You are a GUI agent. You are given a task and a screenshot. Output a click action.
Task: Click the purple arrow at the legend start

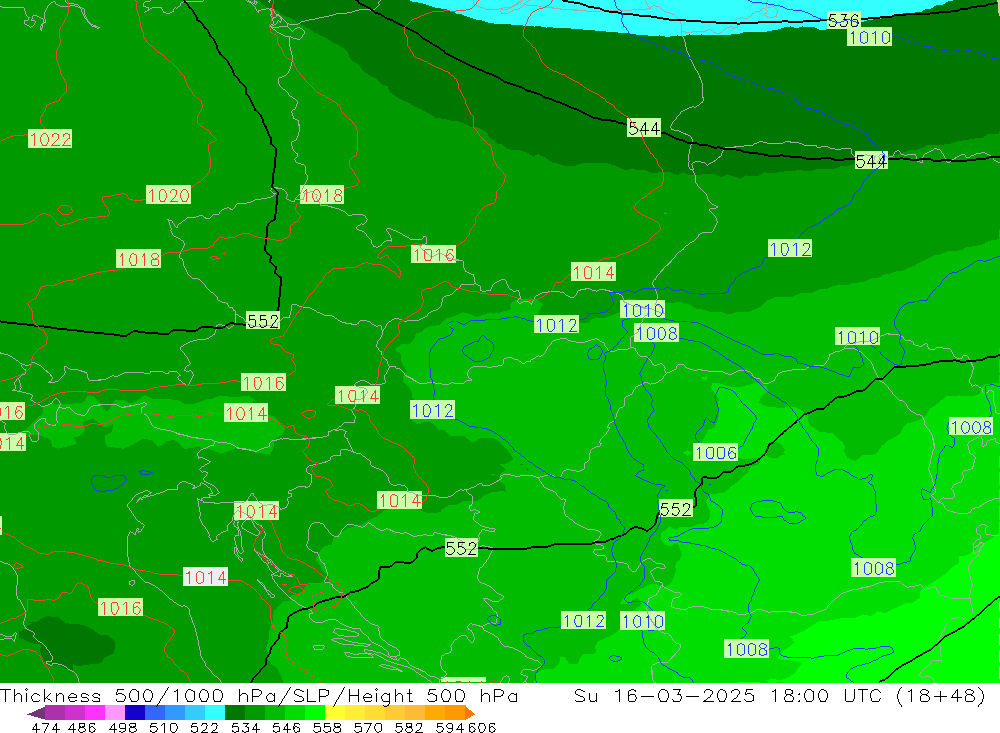coord(36,713)
